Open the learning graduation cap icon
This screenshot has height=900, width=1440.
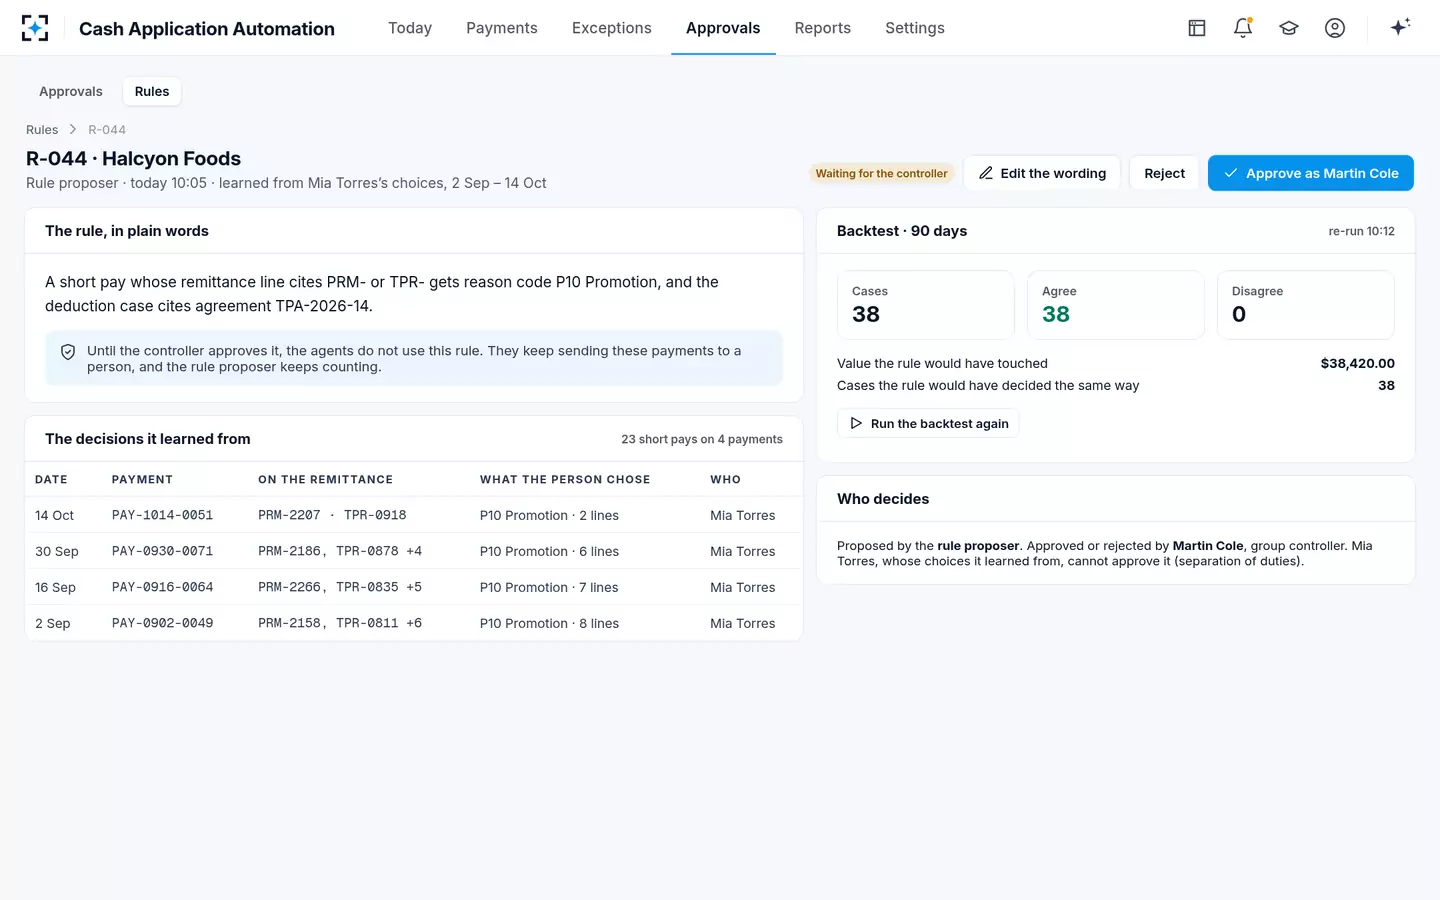point(1289,28)
